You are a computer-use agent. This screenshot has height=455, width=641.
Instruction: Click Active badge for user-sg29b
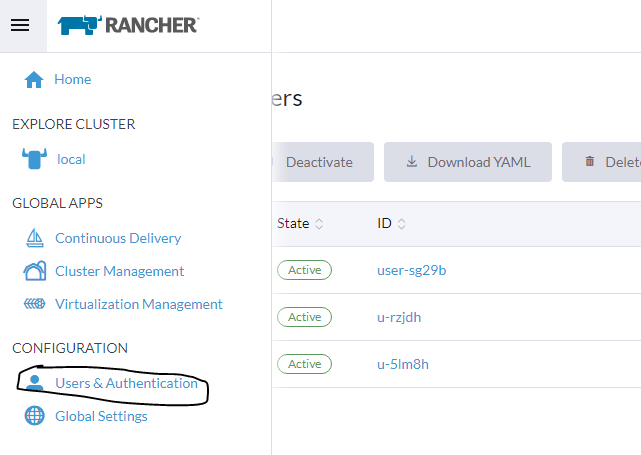[x=304, y=270]
